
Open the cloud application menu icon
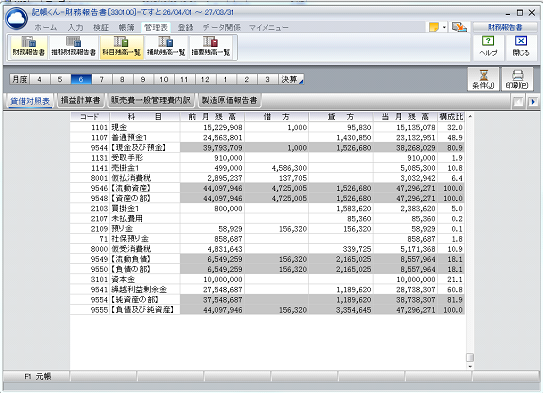coord(16,18)
